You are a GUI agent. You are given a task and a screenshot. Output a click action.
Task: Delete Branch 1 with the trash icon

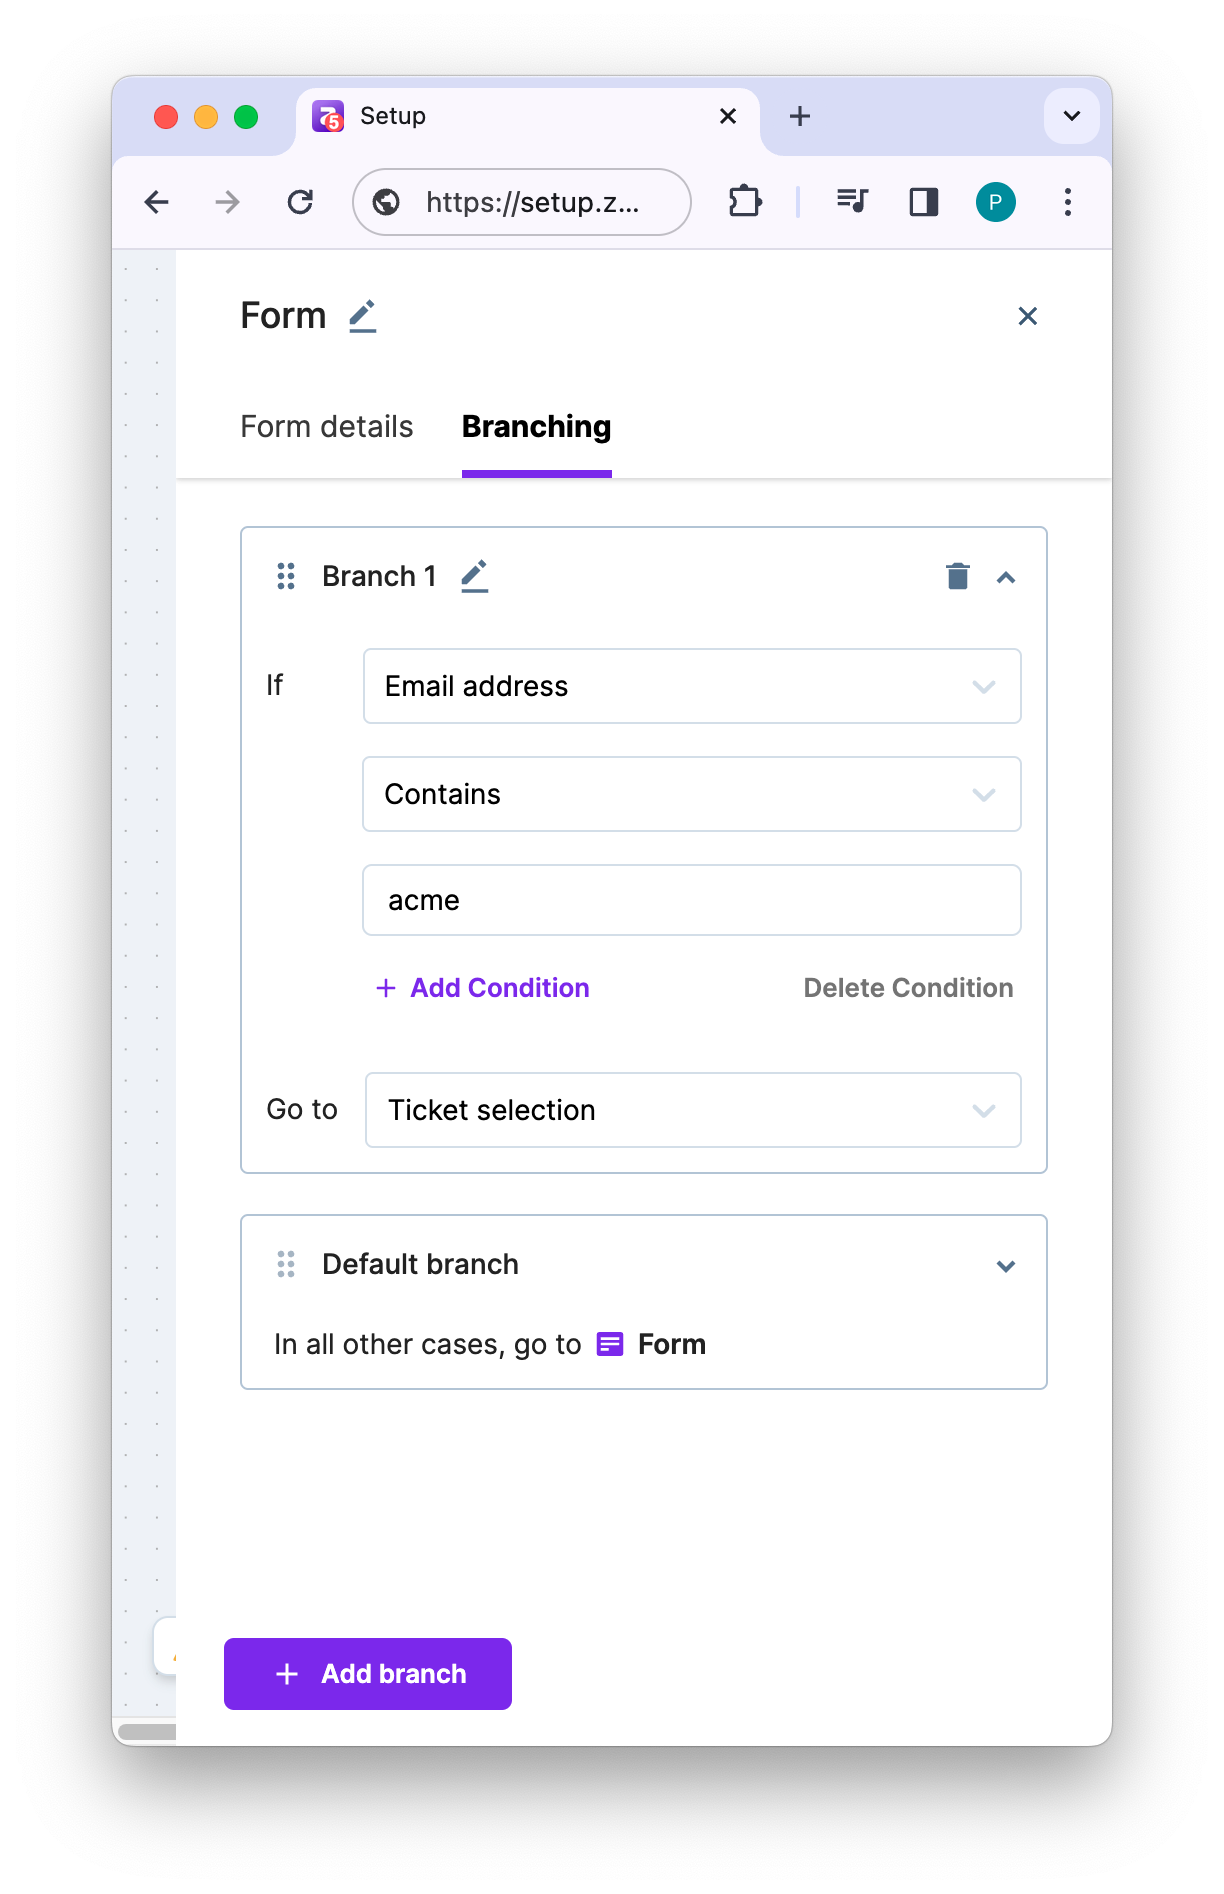pos(957,577)
